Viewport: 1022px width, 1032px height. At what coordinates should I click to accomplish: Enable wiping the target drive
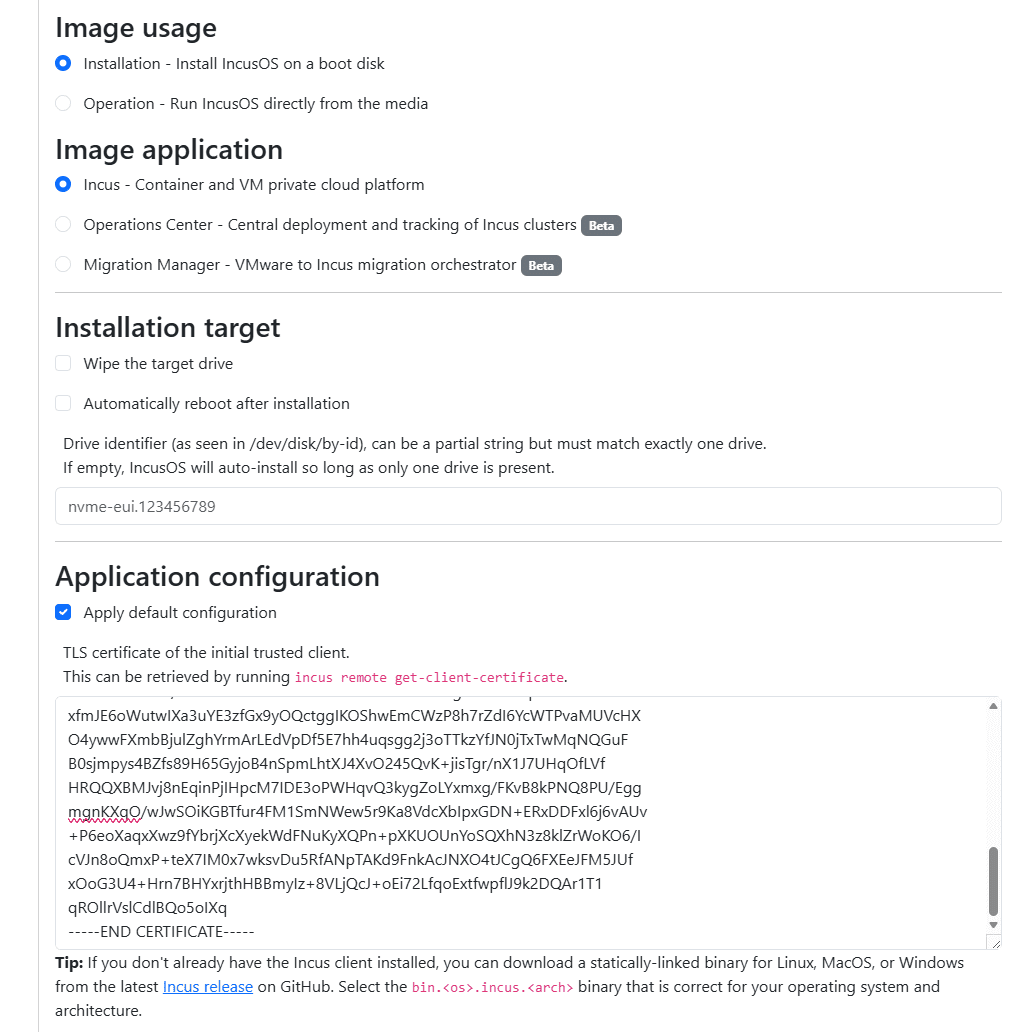click(x=63, y=363)
